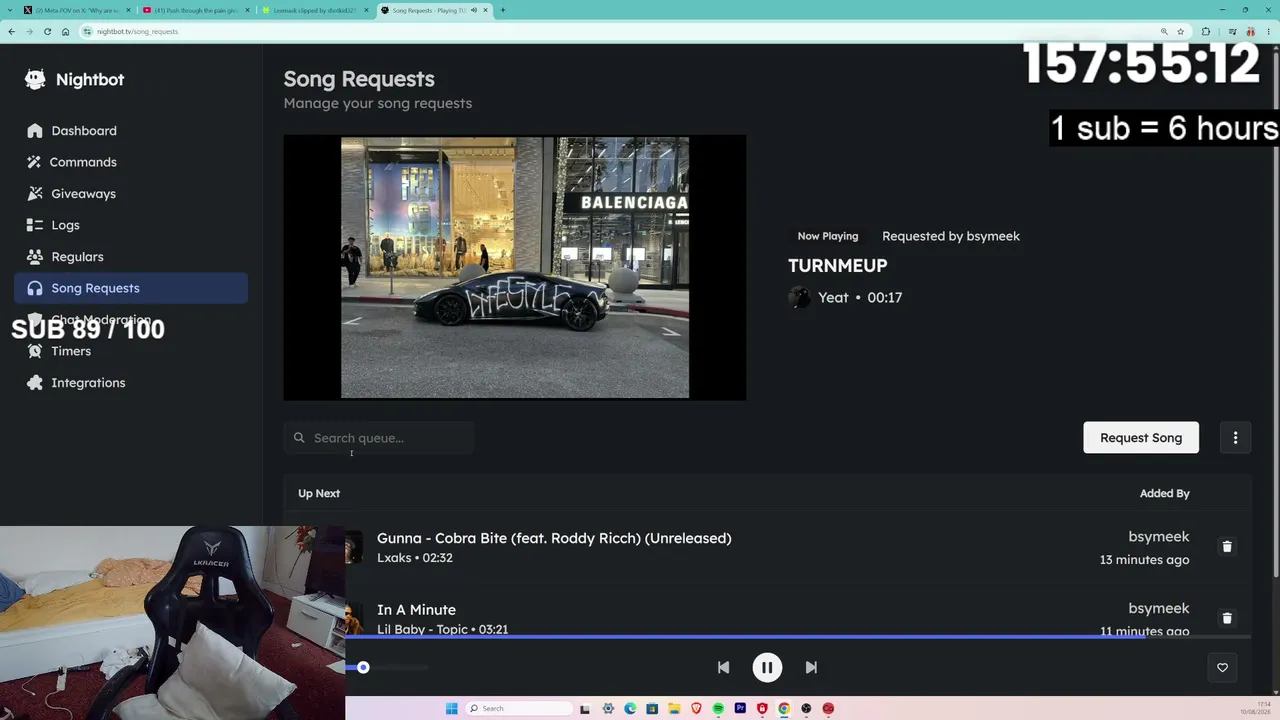Click the Yeat artist avatar
Image resolution: width=1280 pixels, height=720 pixels.
[799, 297]
